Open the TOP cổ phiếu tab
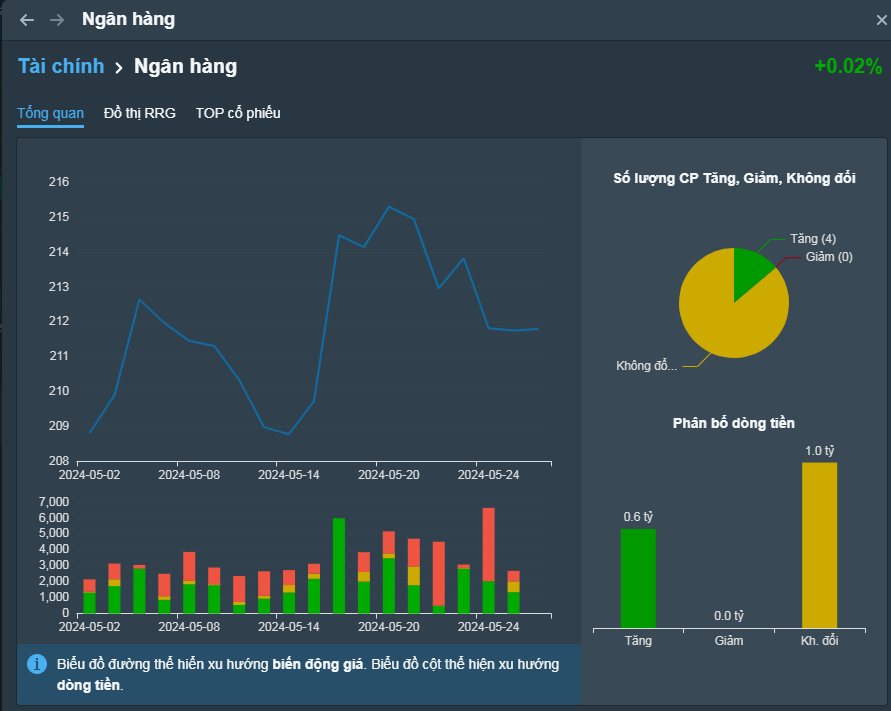Image resolution: width=891 pixels, height=711 pixels. 238,113
